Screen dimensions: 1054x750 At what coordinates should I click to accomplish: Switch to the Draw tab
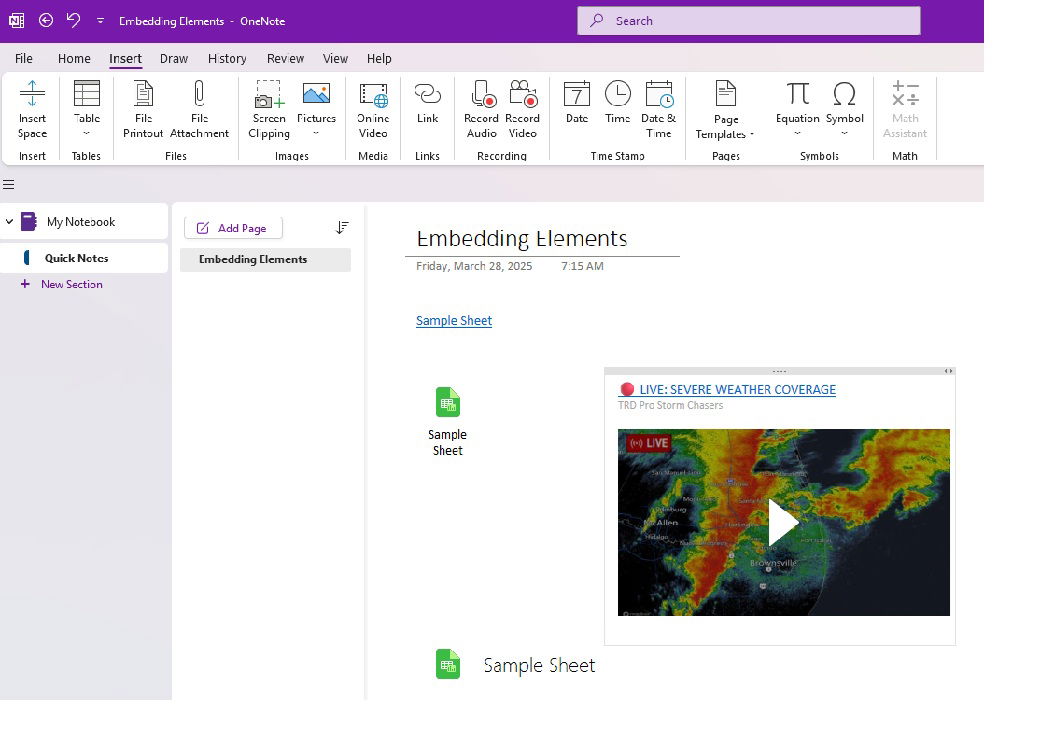pyautogui.click(x=173, y=58)
